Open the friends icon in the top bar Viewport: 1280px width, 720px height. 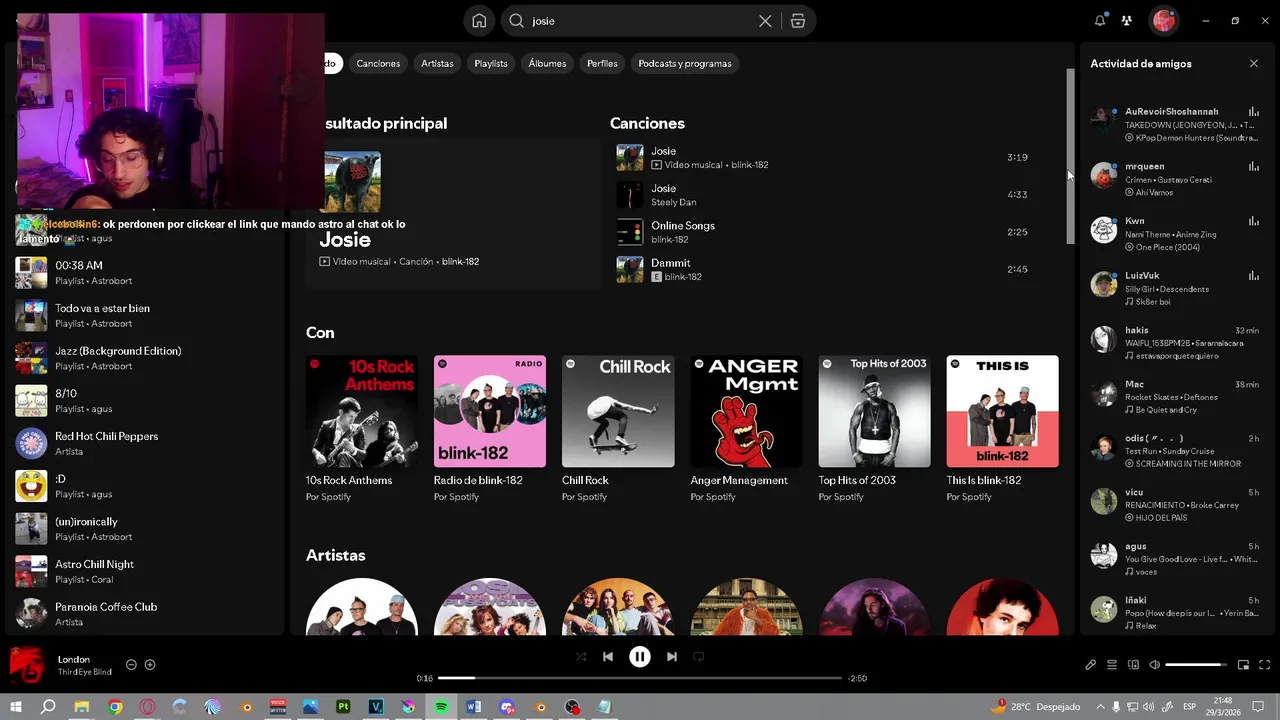pyautogui.click(x=1127, y=20)
